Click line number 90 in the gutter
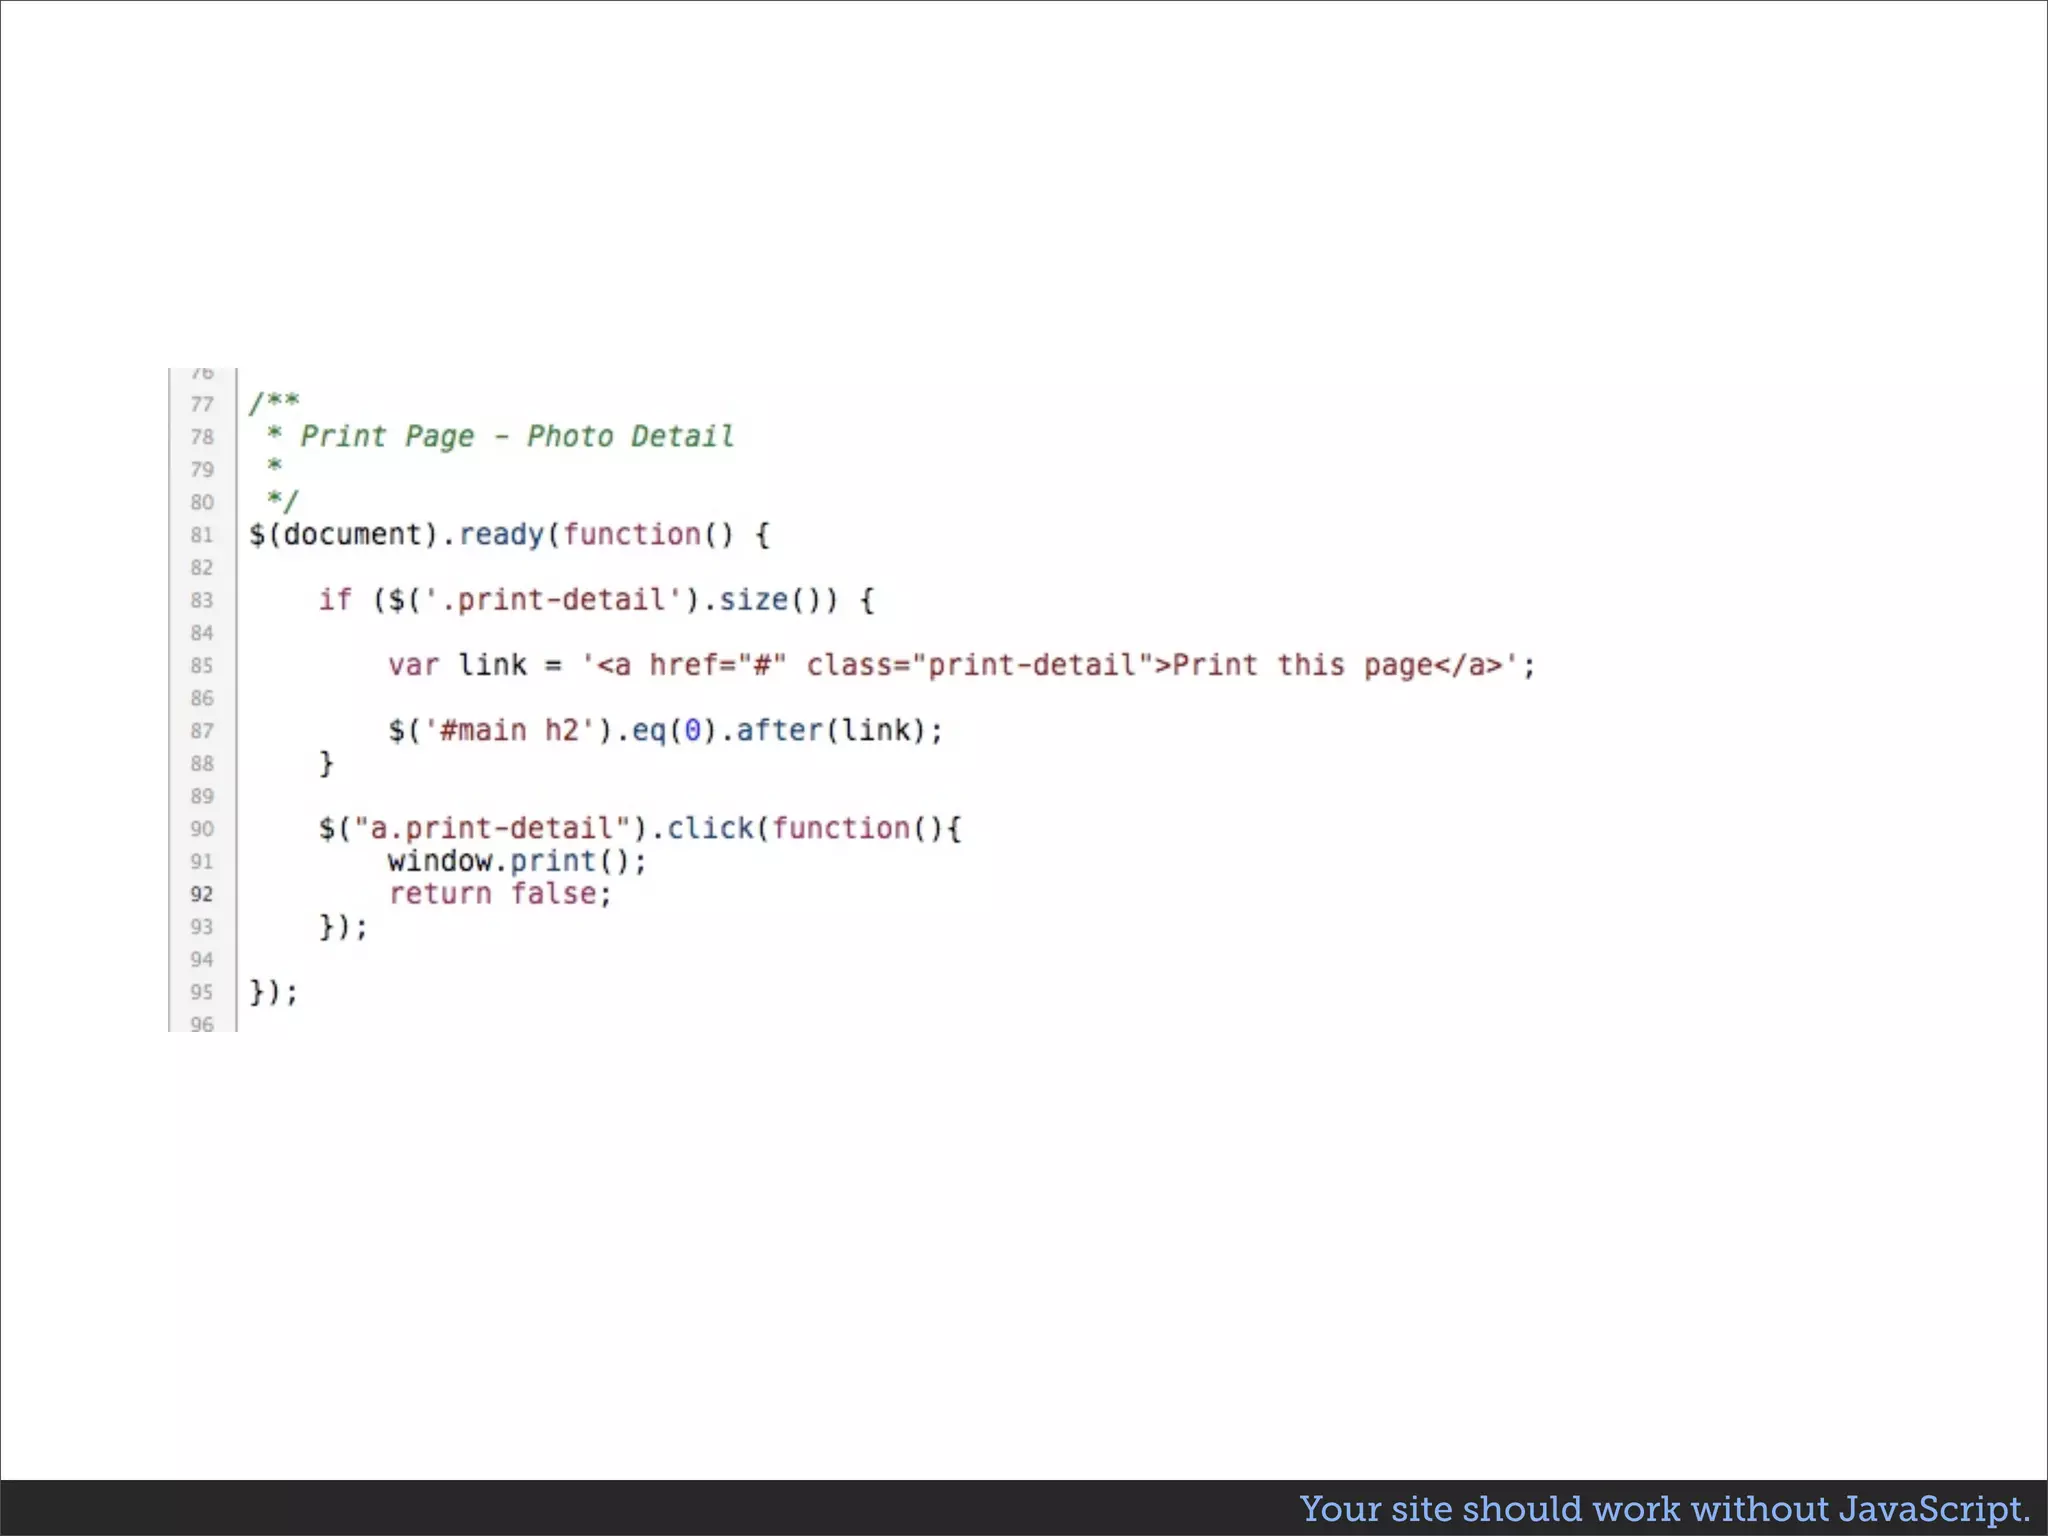Viewport: 2048px width, 1536px height. (202, 829)
